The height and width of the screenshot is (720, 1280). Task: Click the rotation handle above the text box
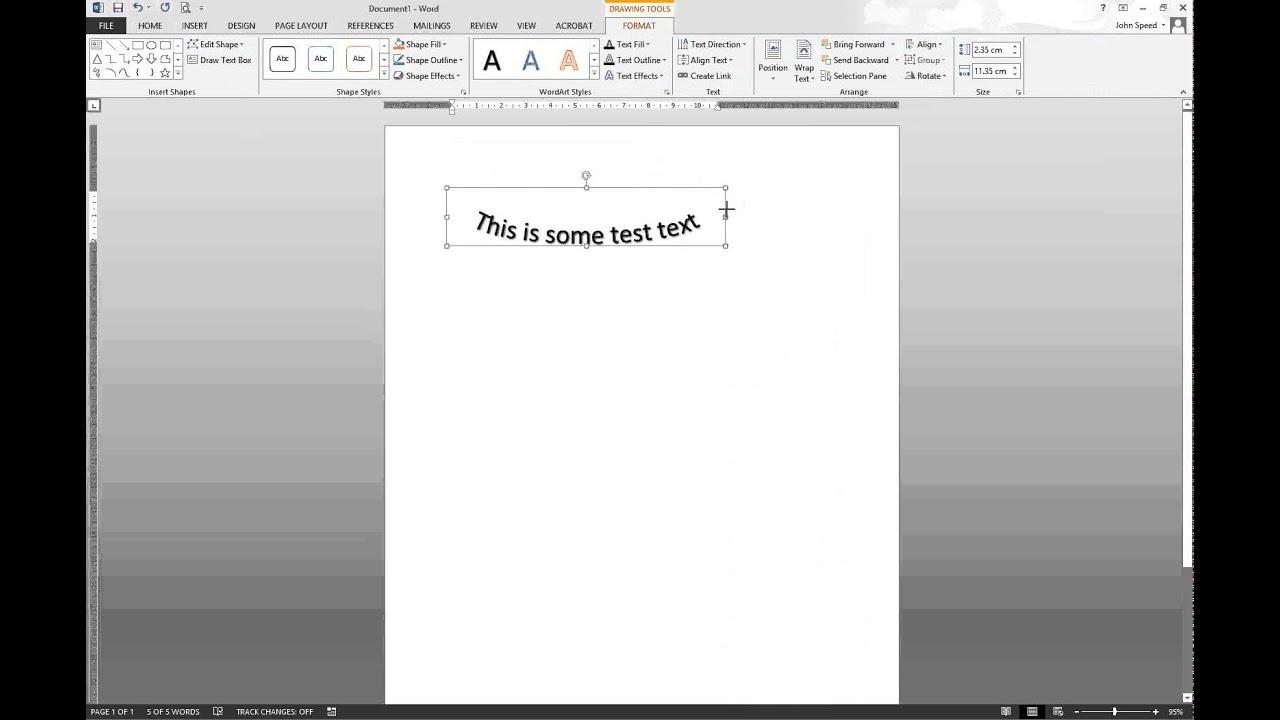coord(586,175)
